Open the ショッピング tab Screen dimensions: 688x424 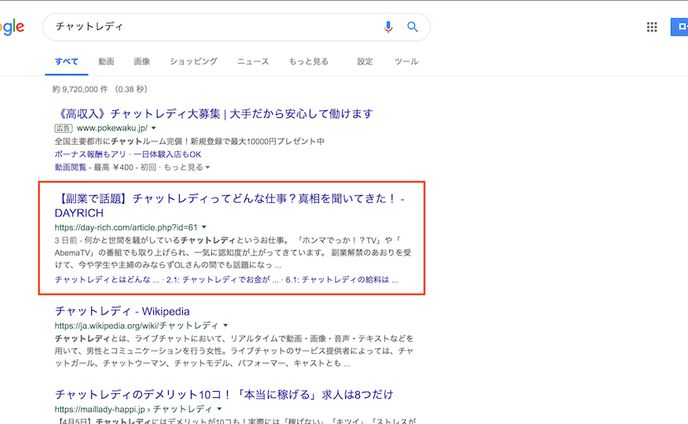[194, 61]
